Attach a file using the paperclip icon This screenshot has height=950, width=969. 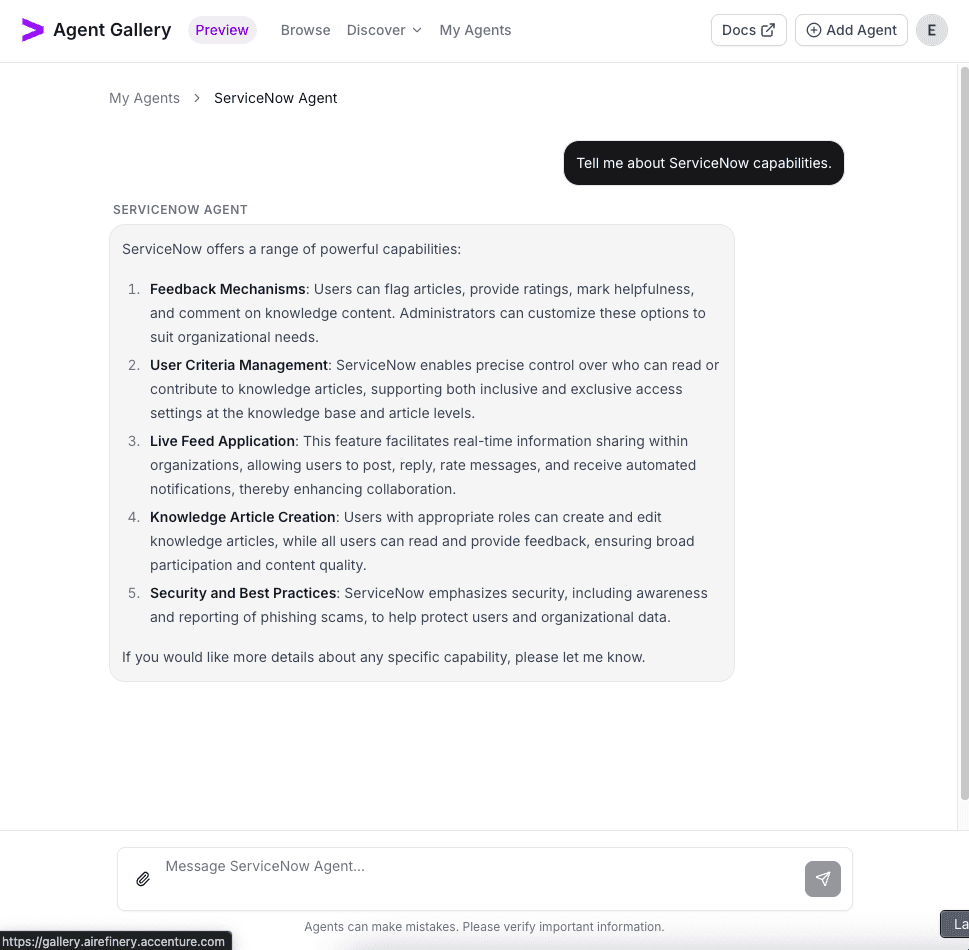pos(143,879)
